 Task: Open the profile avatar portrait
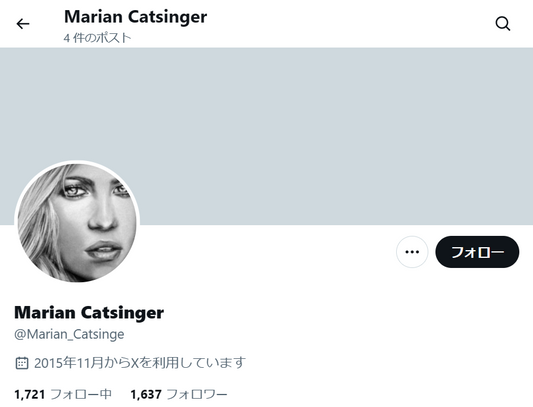77,223
